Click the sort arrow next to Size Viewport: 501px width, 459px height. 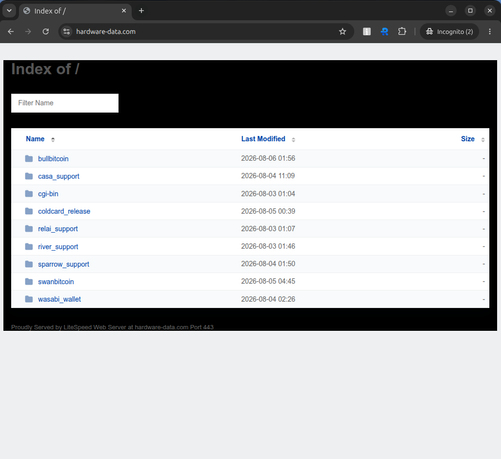(x=483, y=140)
